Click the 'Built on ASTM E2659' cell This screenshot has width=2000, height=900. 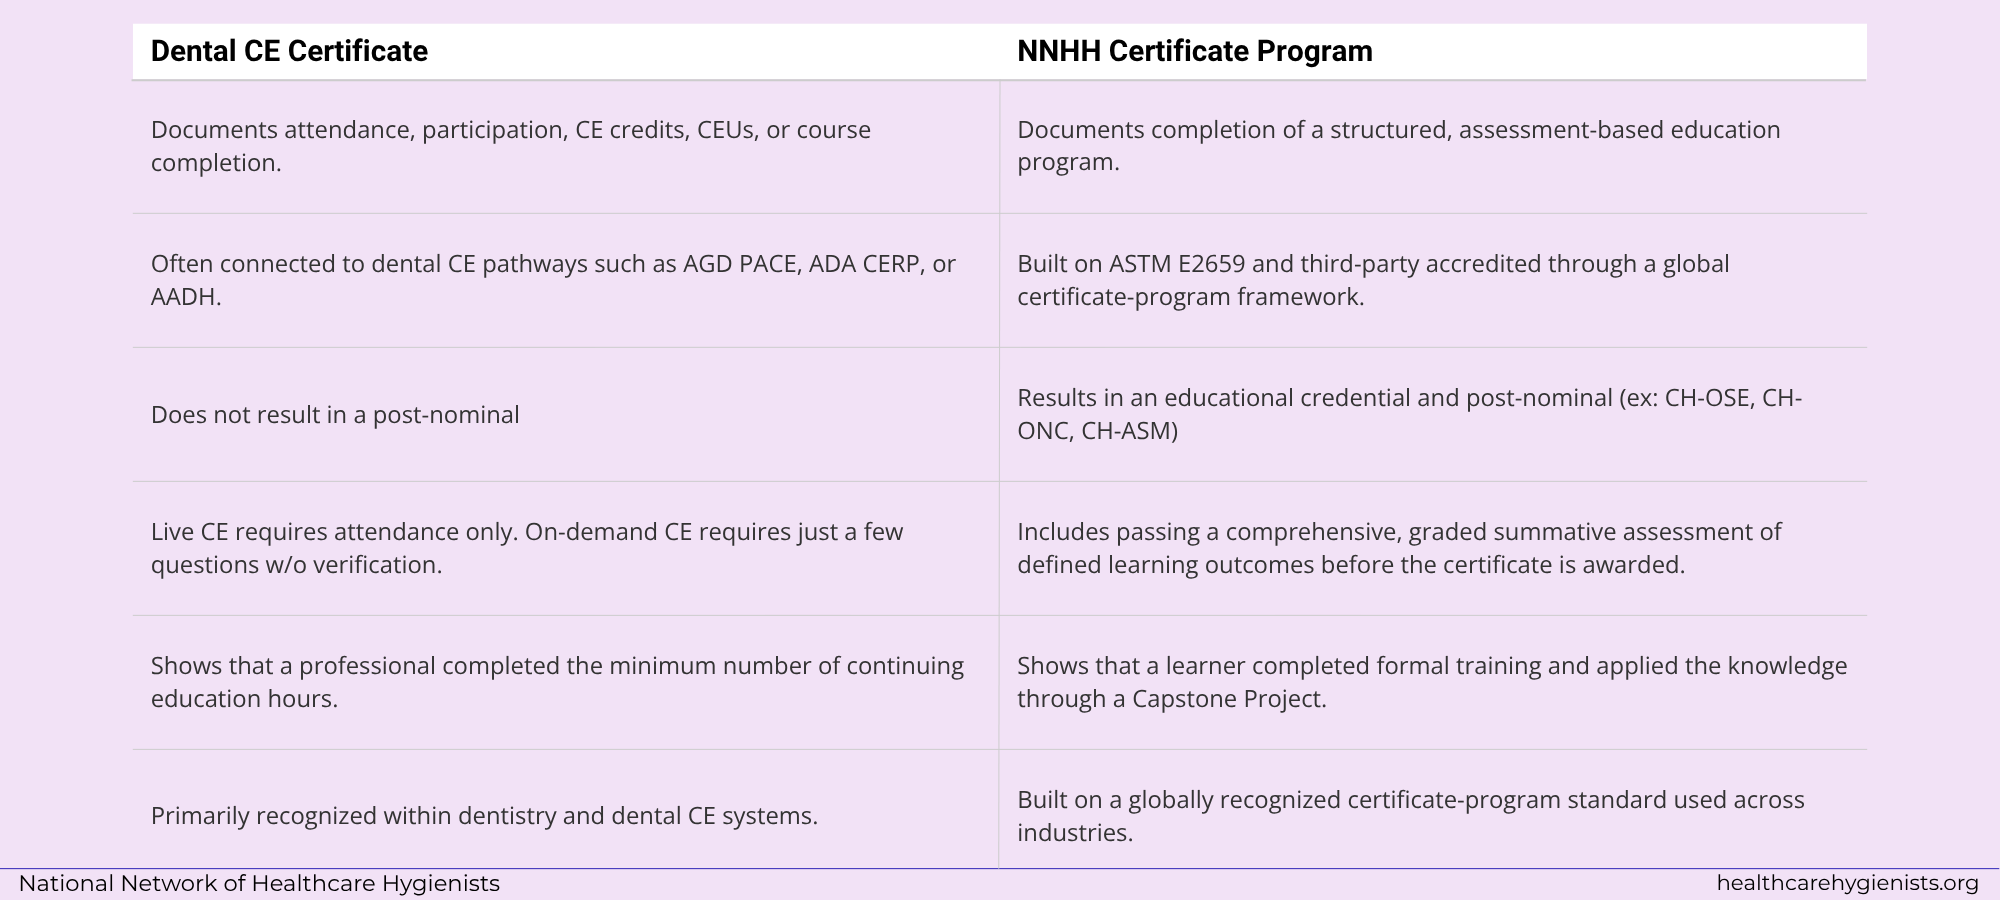click(1433, 280)
